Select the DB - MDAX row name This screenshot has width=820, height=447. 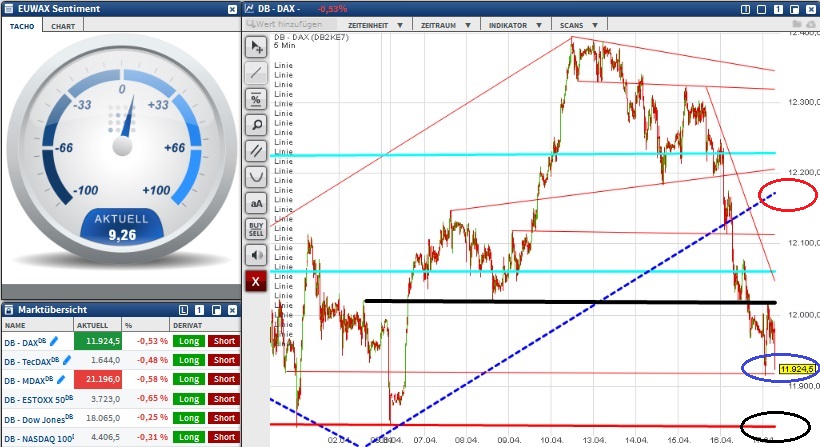(29, 381)
